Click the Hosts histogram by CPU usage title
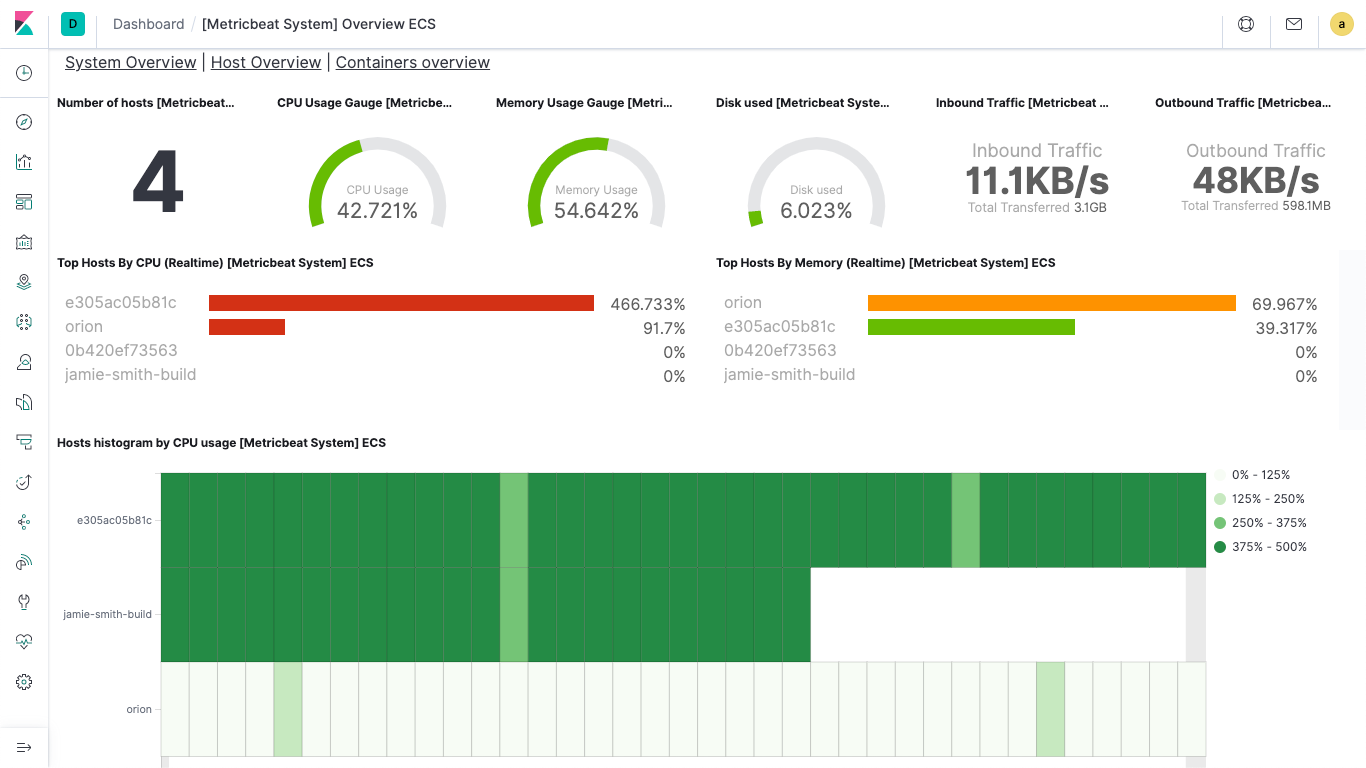 pos(221,442)
